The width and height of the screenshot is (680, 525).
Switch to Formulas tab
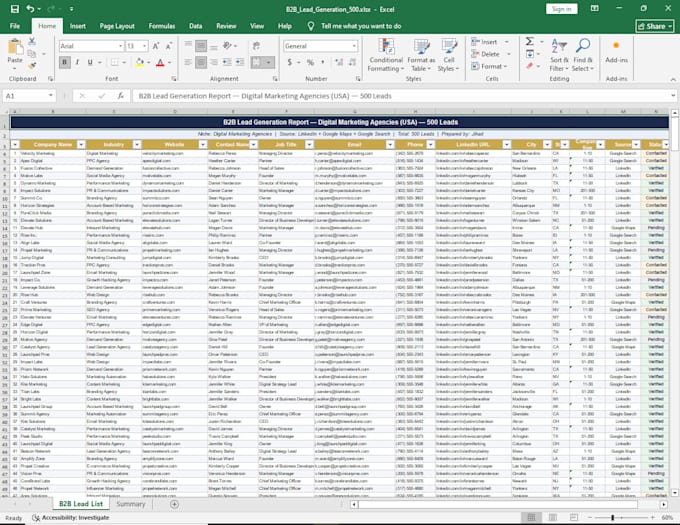point(162,26)
